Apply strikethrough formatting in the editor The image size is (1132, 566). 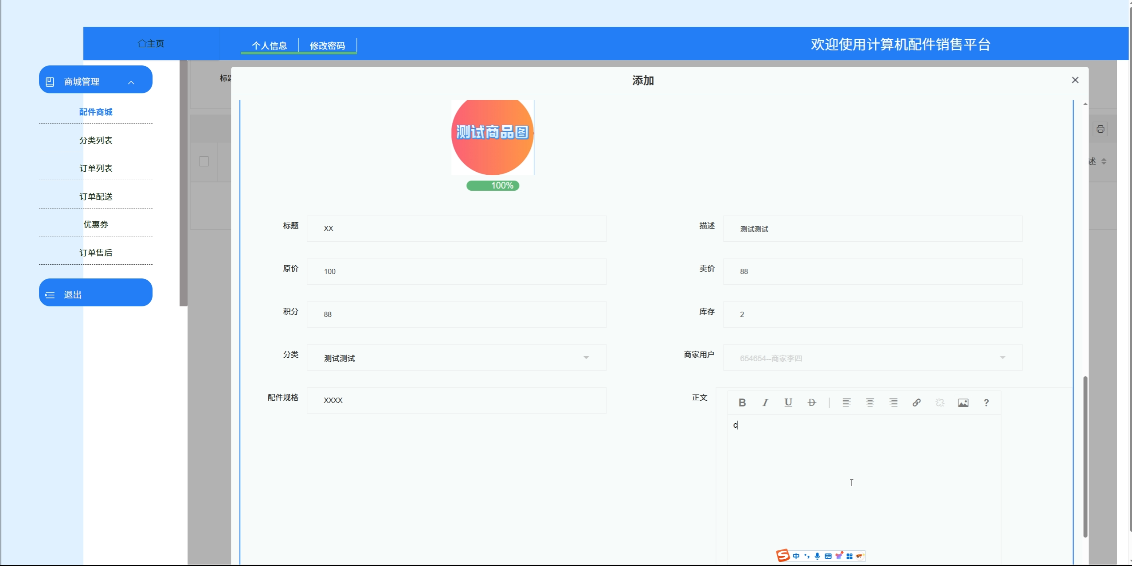[x=811, y=403]
